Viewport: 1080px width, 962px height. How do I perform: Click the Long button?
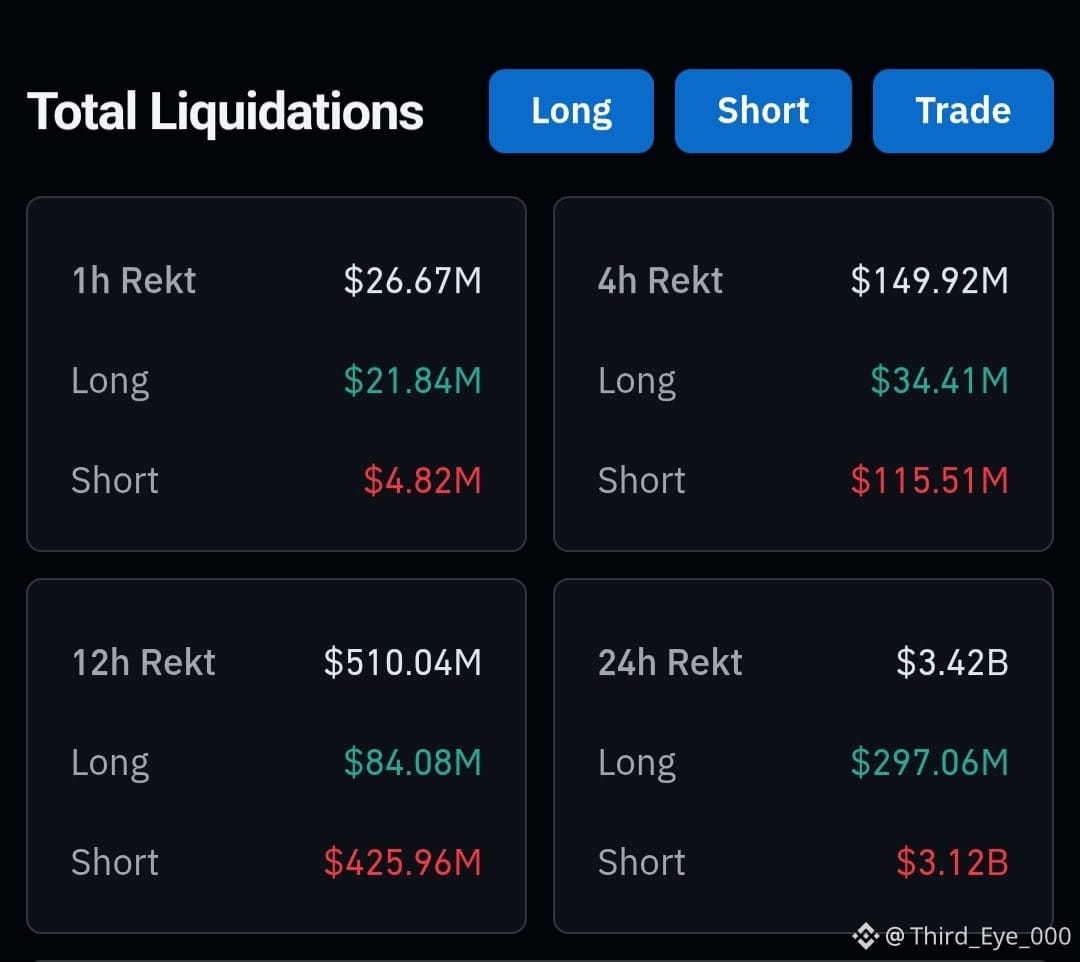571,111
